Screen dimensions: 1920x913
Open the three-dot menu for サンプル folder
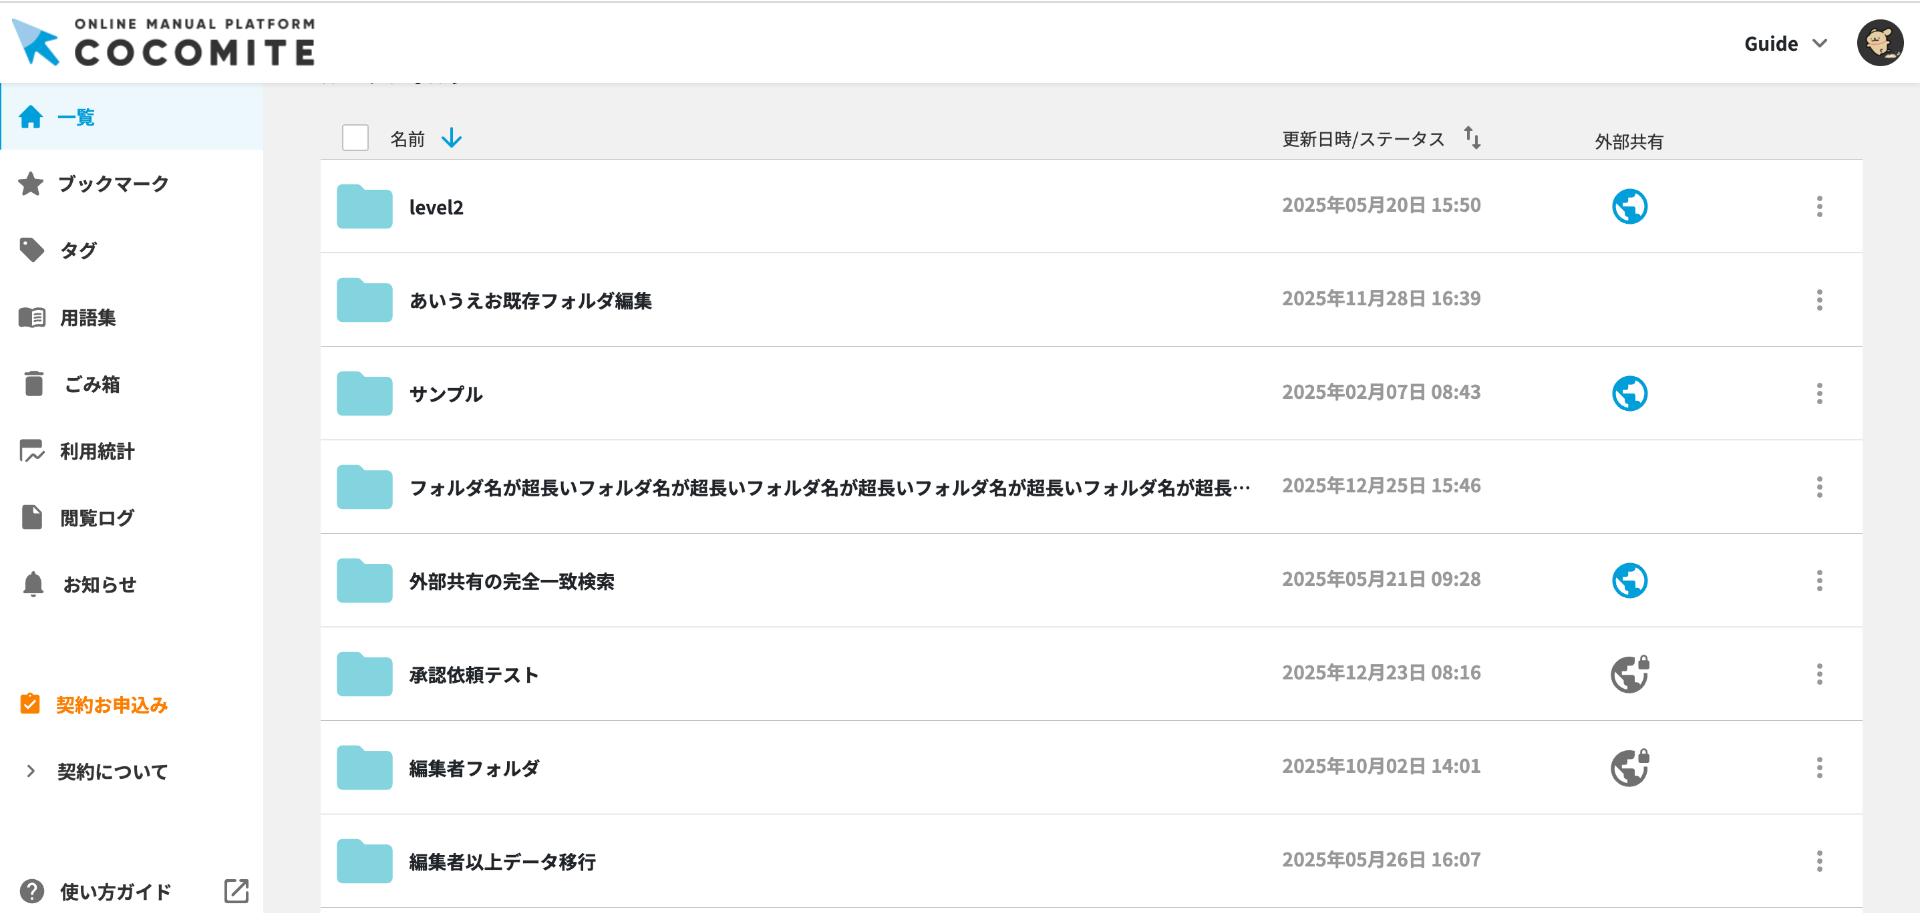click(1819, 394)
